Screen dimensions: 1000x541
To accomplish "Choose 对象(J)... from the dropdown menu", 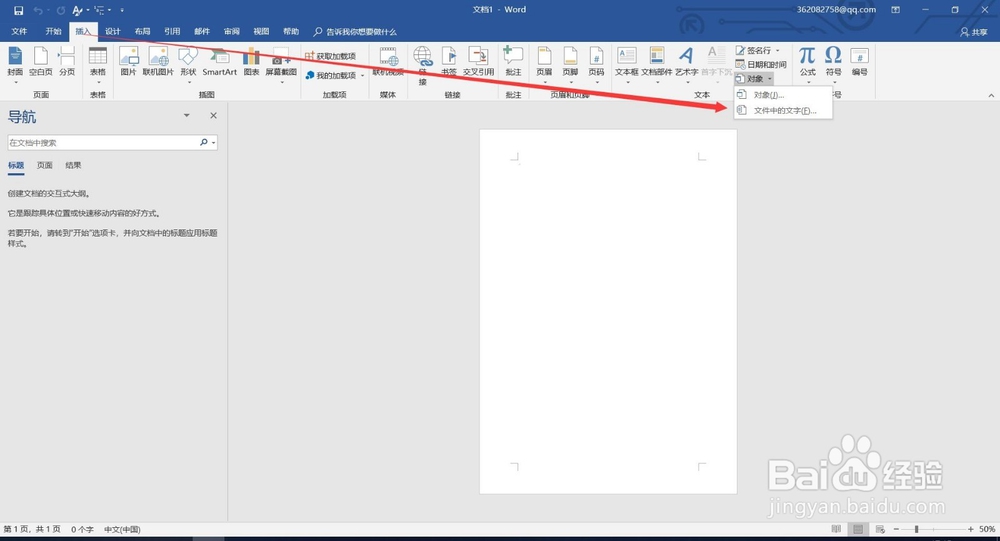I will 783,94.
